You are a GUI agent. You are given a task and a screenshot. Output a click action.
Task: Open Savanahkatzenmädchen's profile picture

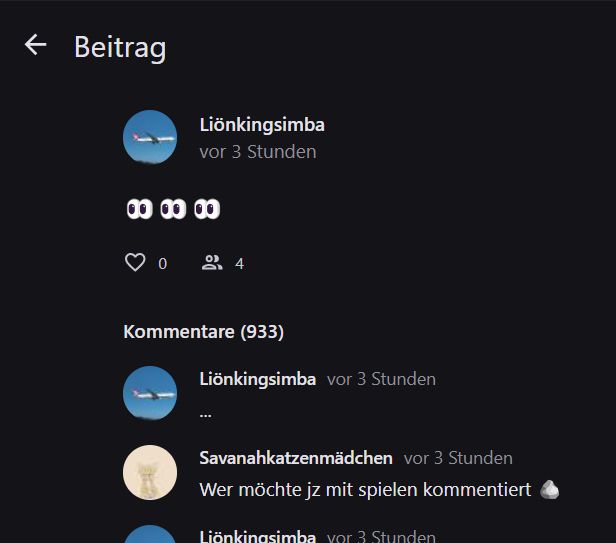point(150,472)
